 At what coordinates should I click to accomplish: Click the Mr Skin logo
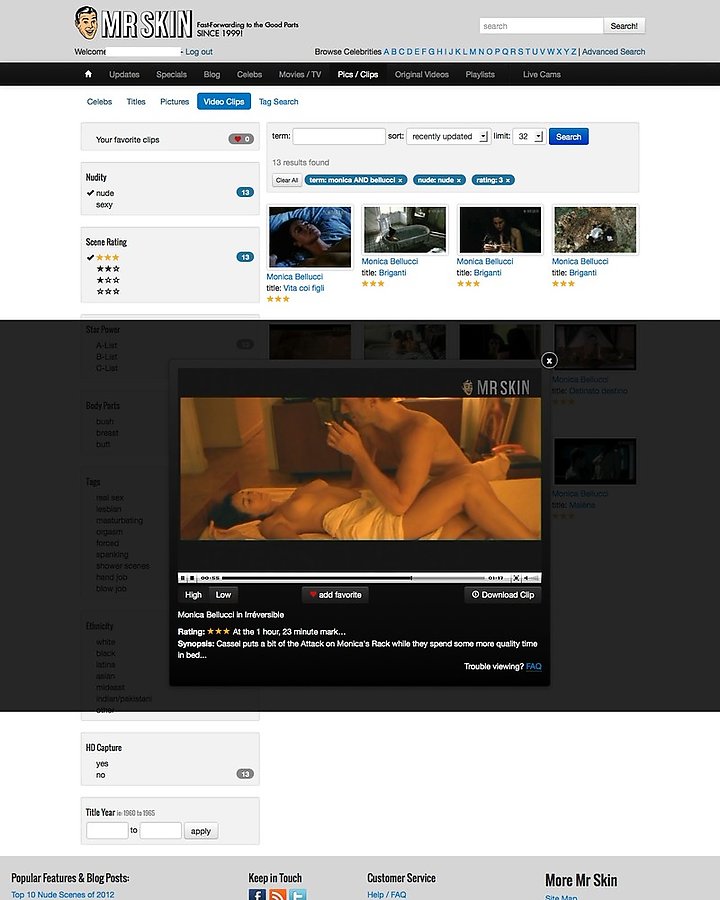point(134,23)
